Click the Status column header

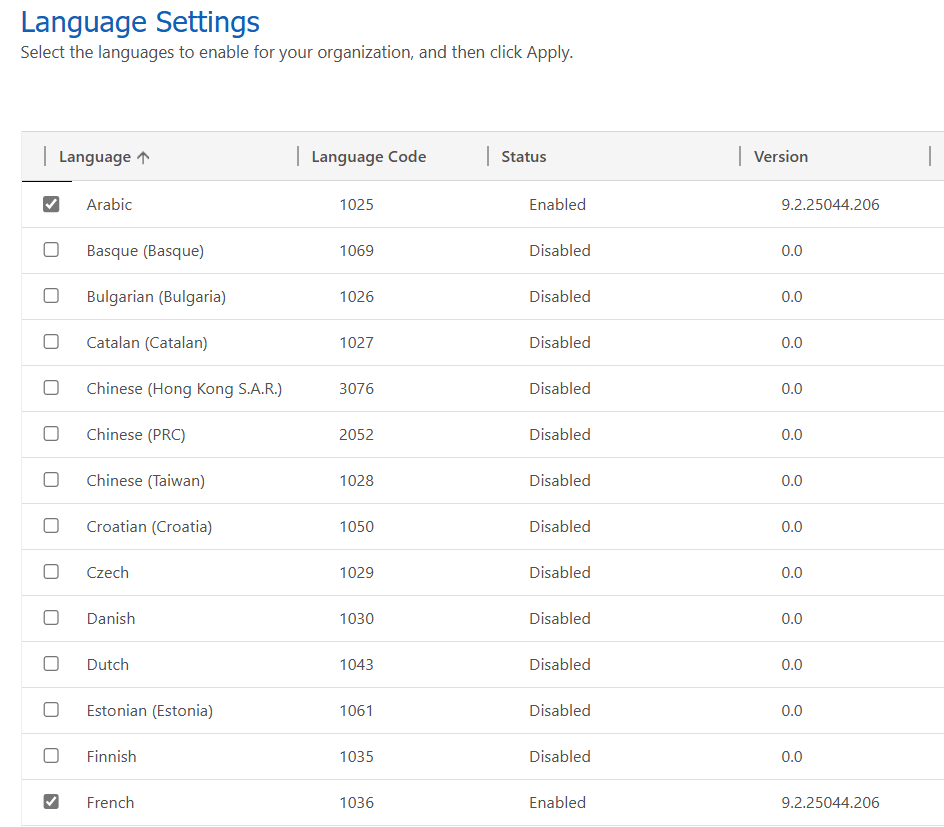coord(523,156)
